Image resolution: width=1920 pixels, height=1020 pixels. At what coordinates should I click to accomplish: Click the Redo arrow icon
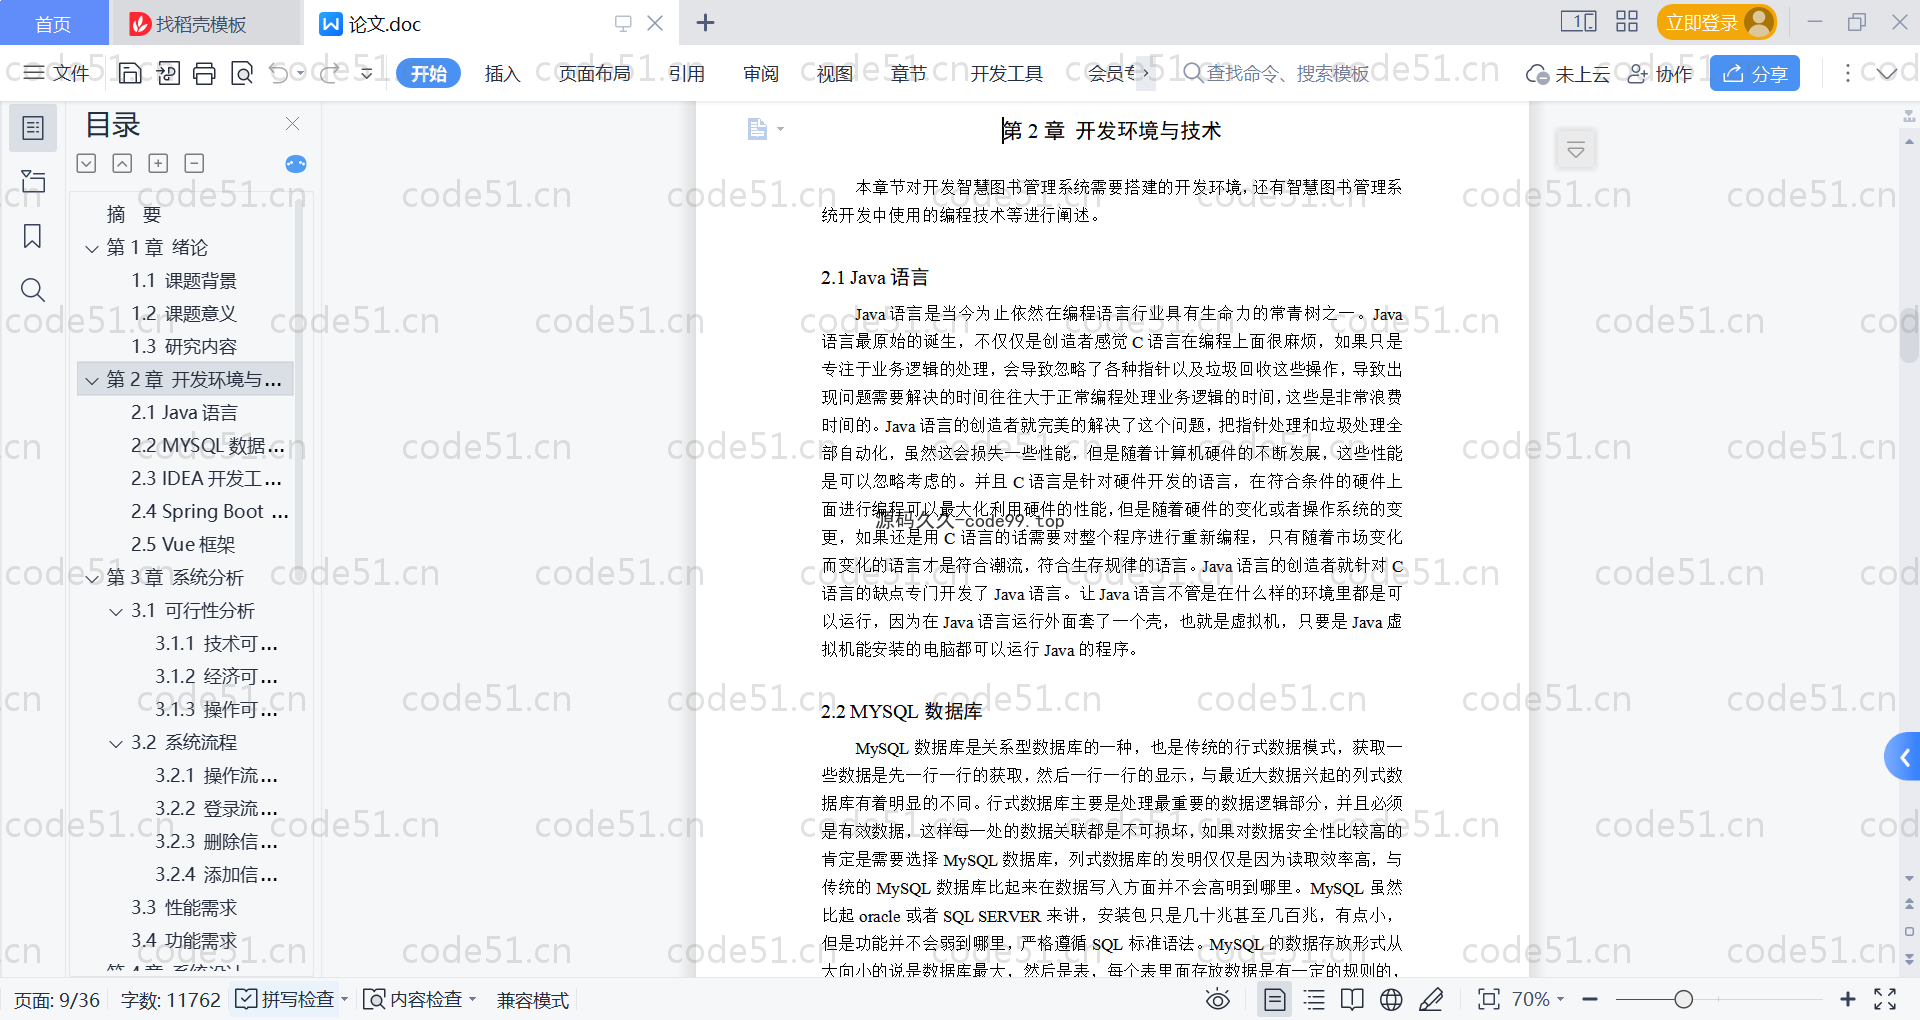pyautogui.click(x=330, y=73)
